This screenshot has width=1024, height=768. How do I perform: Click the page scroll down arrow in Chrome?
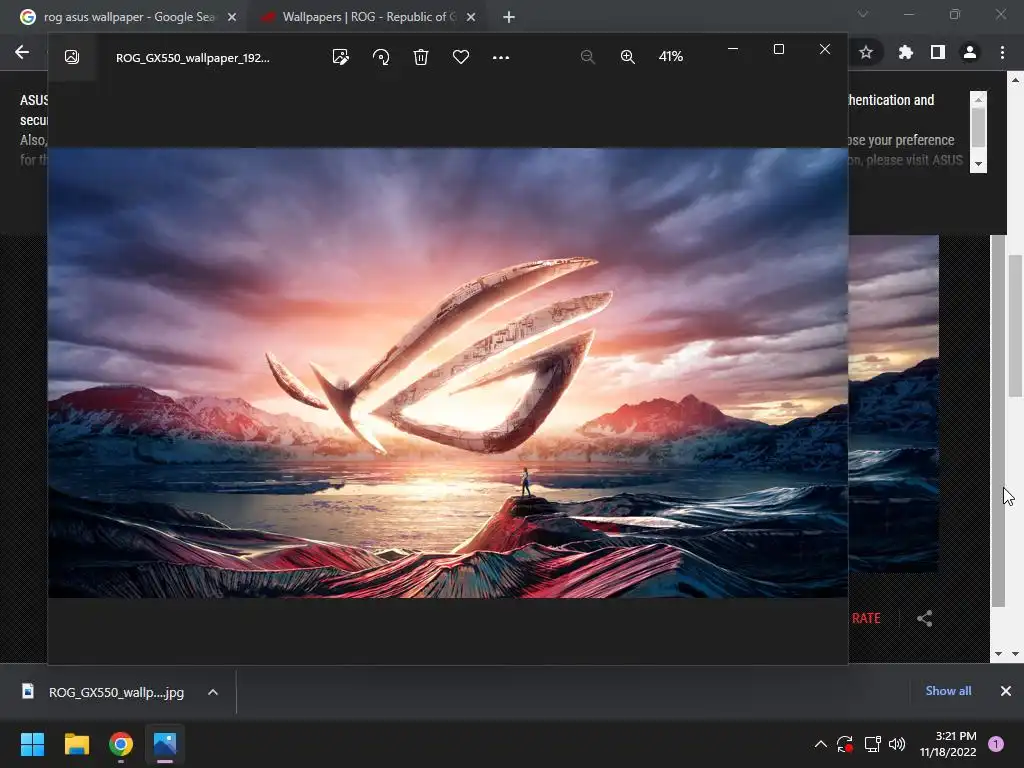(x=1016, y=654)
